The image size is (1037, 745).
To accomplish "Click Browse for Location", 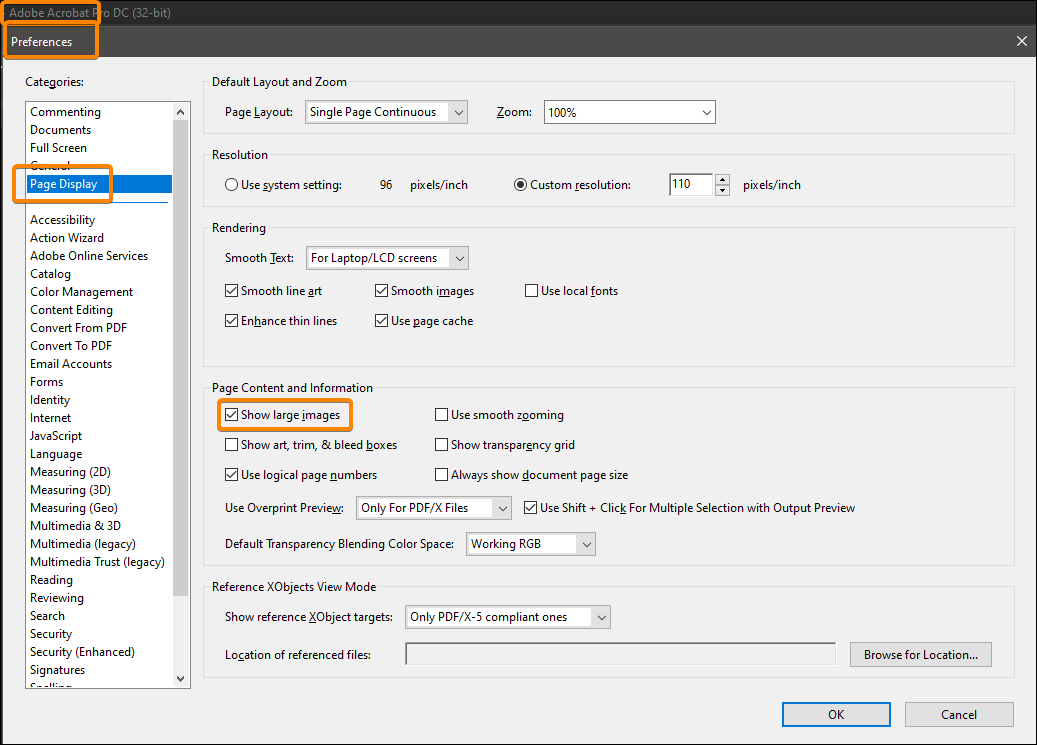I will (x=920, y=654).
